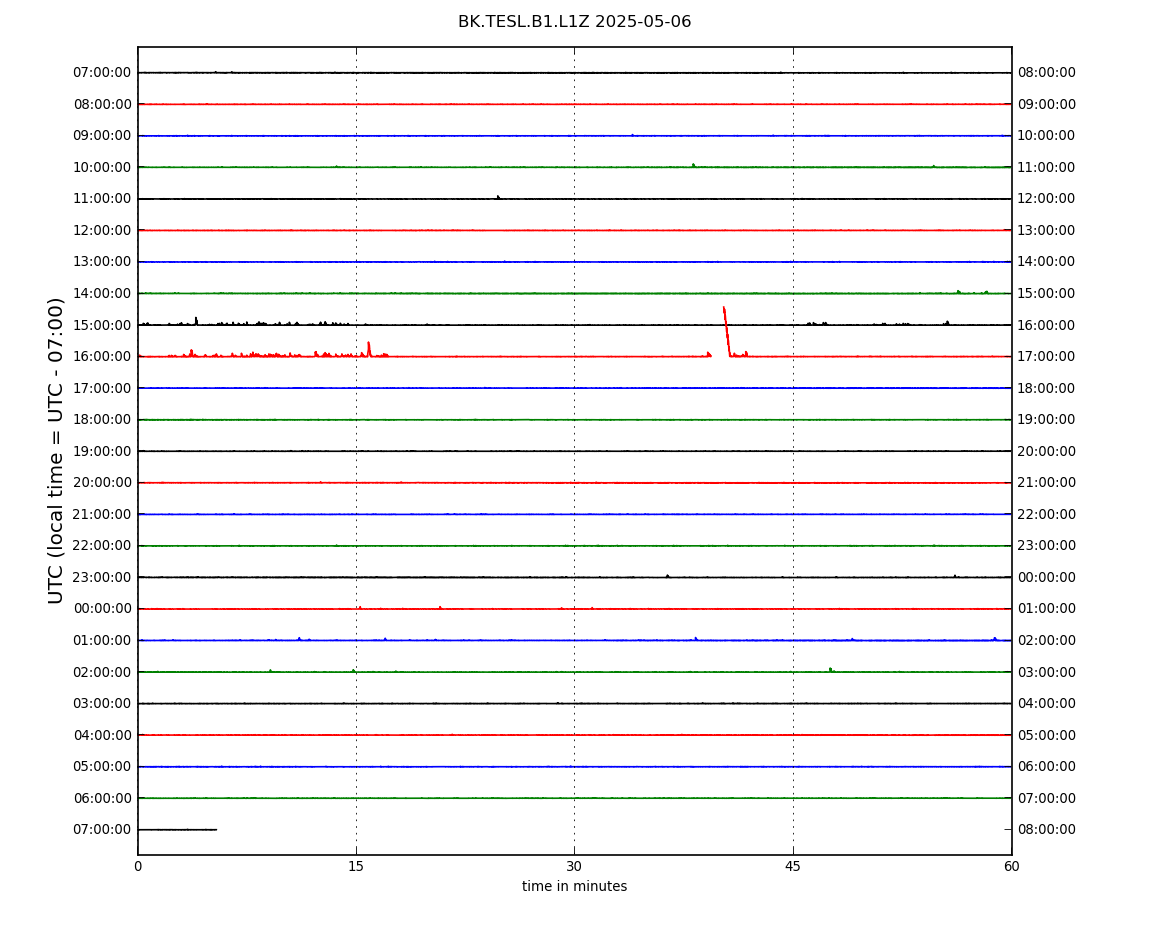The width and height of the screenshot is (1150, 950).
Task: Click right-axis end time label 02:00:00
Action: tap(1047, 640)
